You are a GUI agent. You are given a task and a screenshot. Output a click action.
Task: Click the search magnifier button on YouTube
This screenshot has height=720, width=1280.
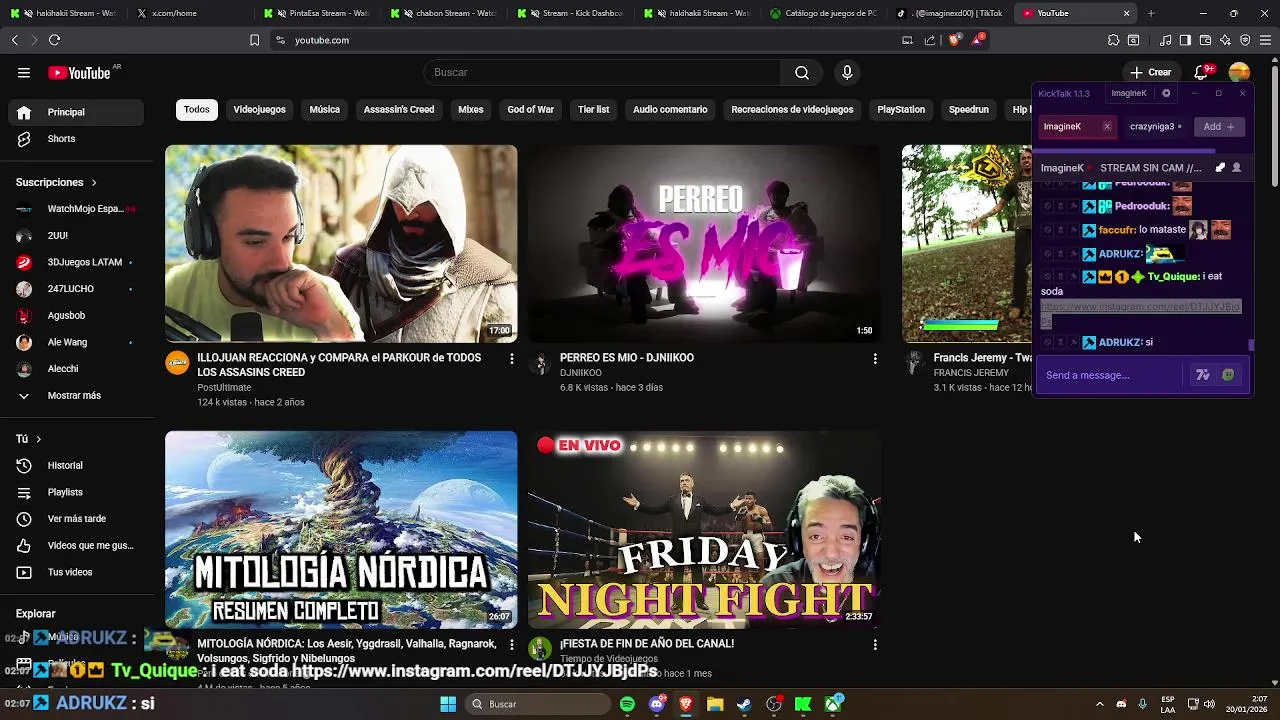[x=802, y=72]
